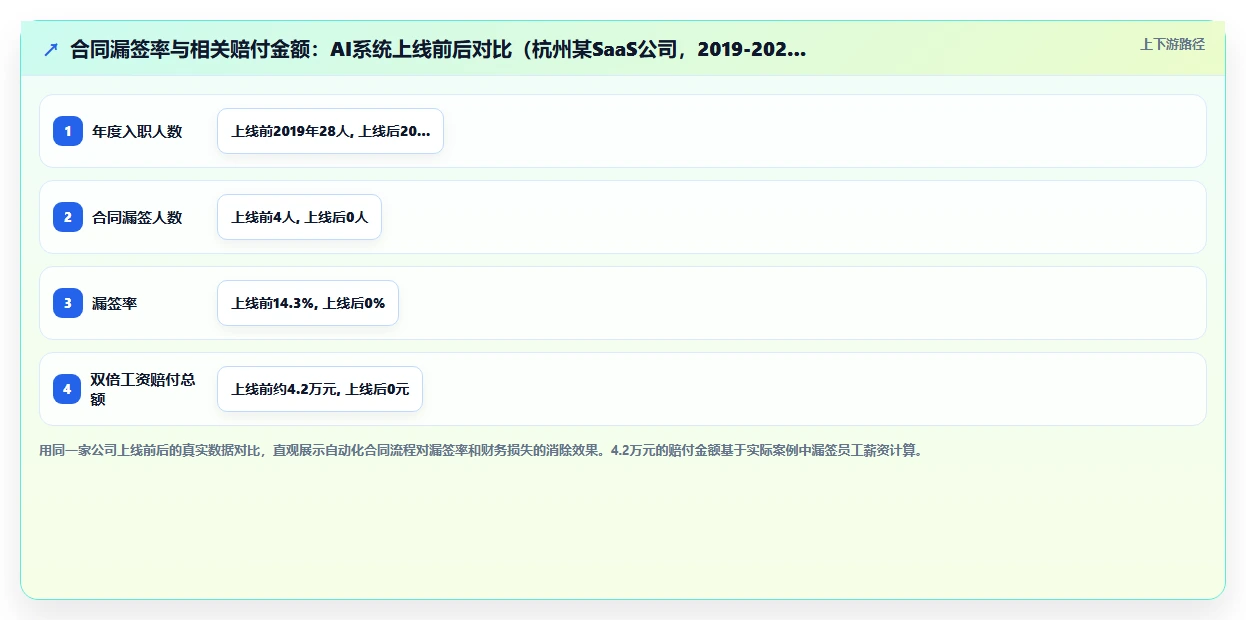Click the card title 合同漏签率与相关赔付金额
Image resolution: width=1246 pixels, height=620 pixels.
[438, 50]
